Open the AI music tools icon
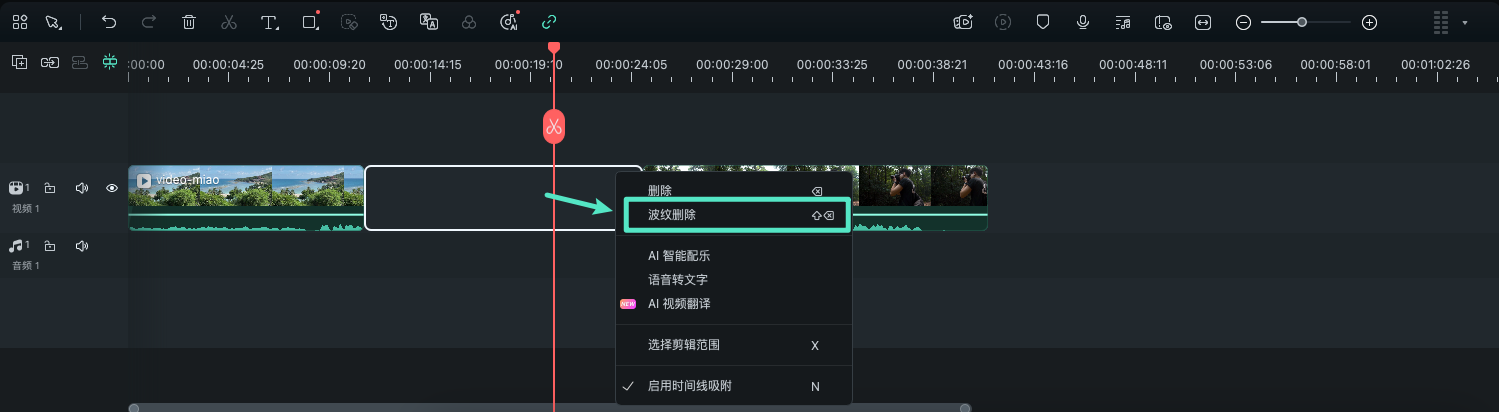The height and width of the screenshot is (412, 1499). click(509, 22)
